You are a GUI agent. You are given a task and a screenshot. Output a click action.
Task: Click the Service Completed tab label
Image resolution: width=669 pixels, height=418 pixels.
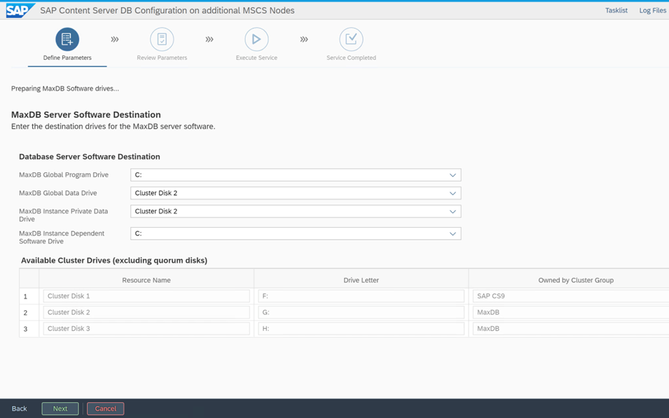351,58
